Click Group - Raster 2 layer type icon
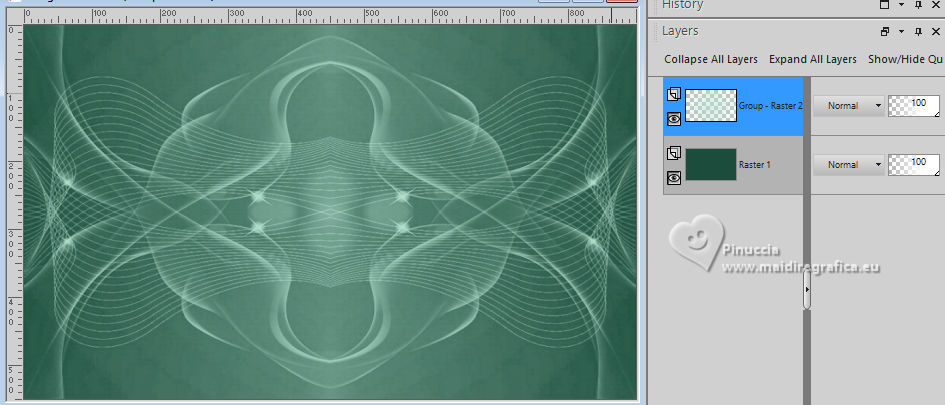Screen dimensions: 945x405 [x=674, y=94]
